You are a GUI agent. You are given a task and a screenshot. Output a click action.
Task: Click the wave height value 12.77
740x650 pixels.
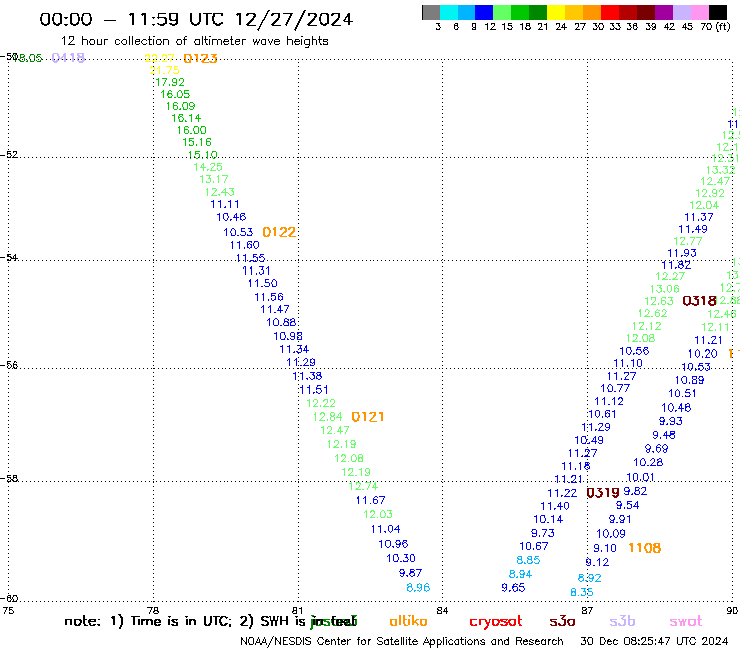688,241
